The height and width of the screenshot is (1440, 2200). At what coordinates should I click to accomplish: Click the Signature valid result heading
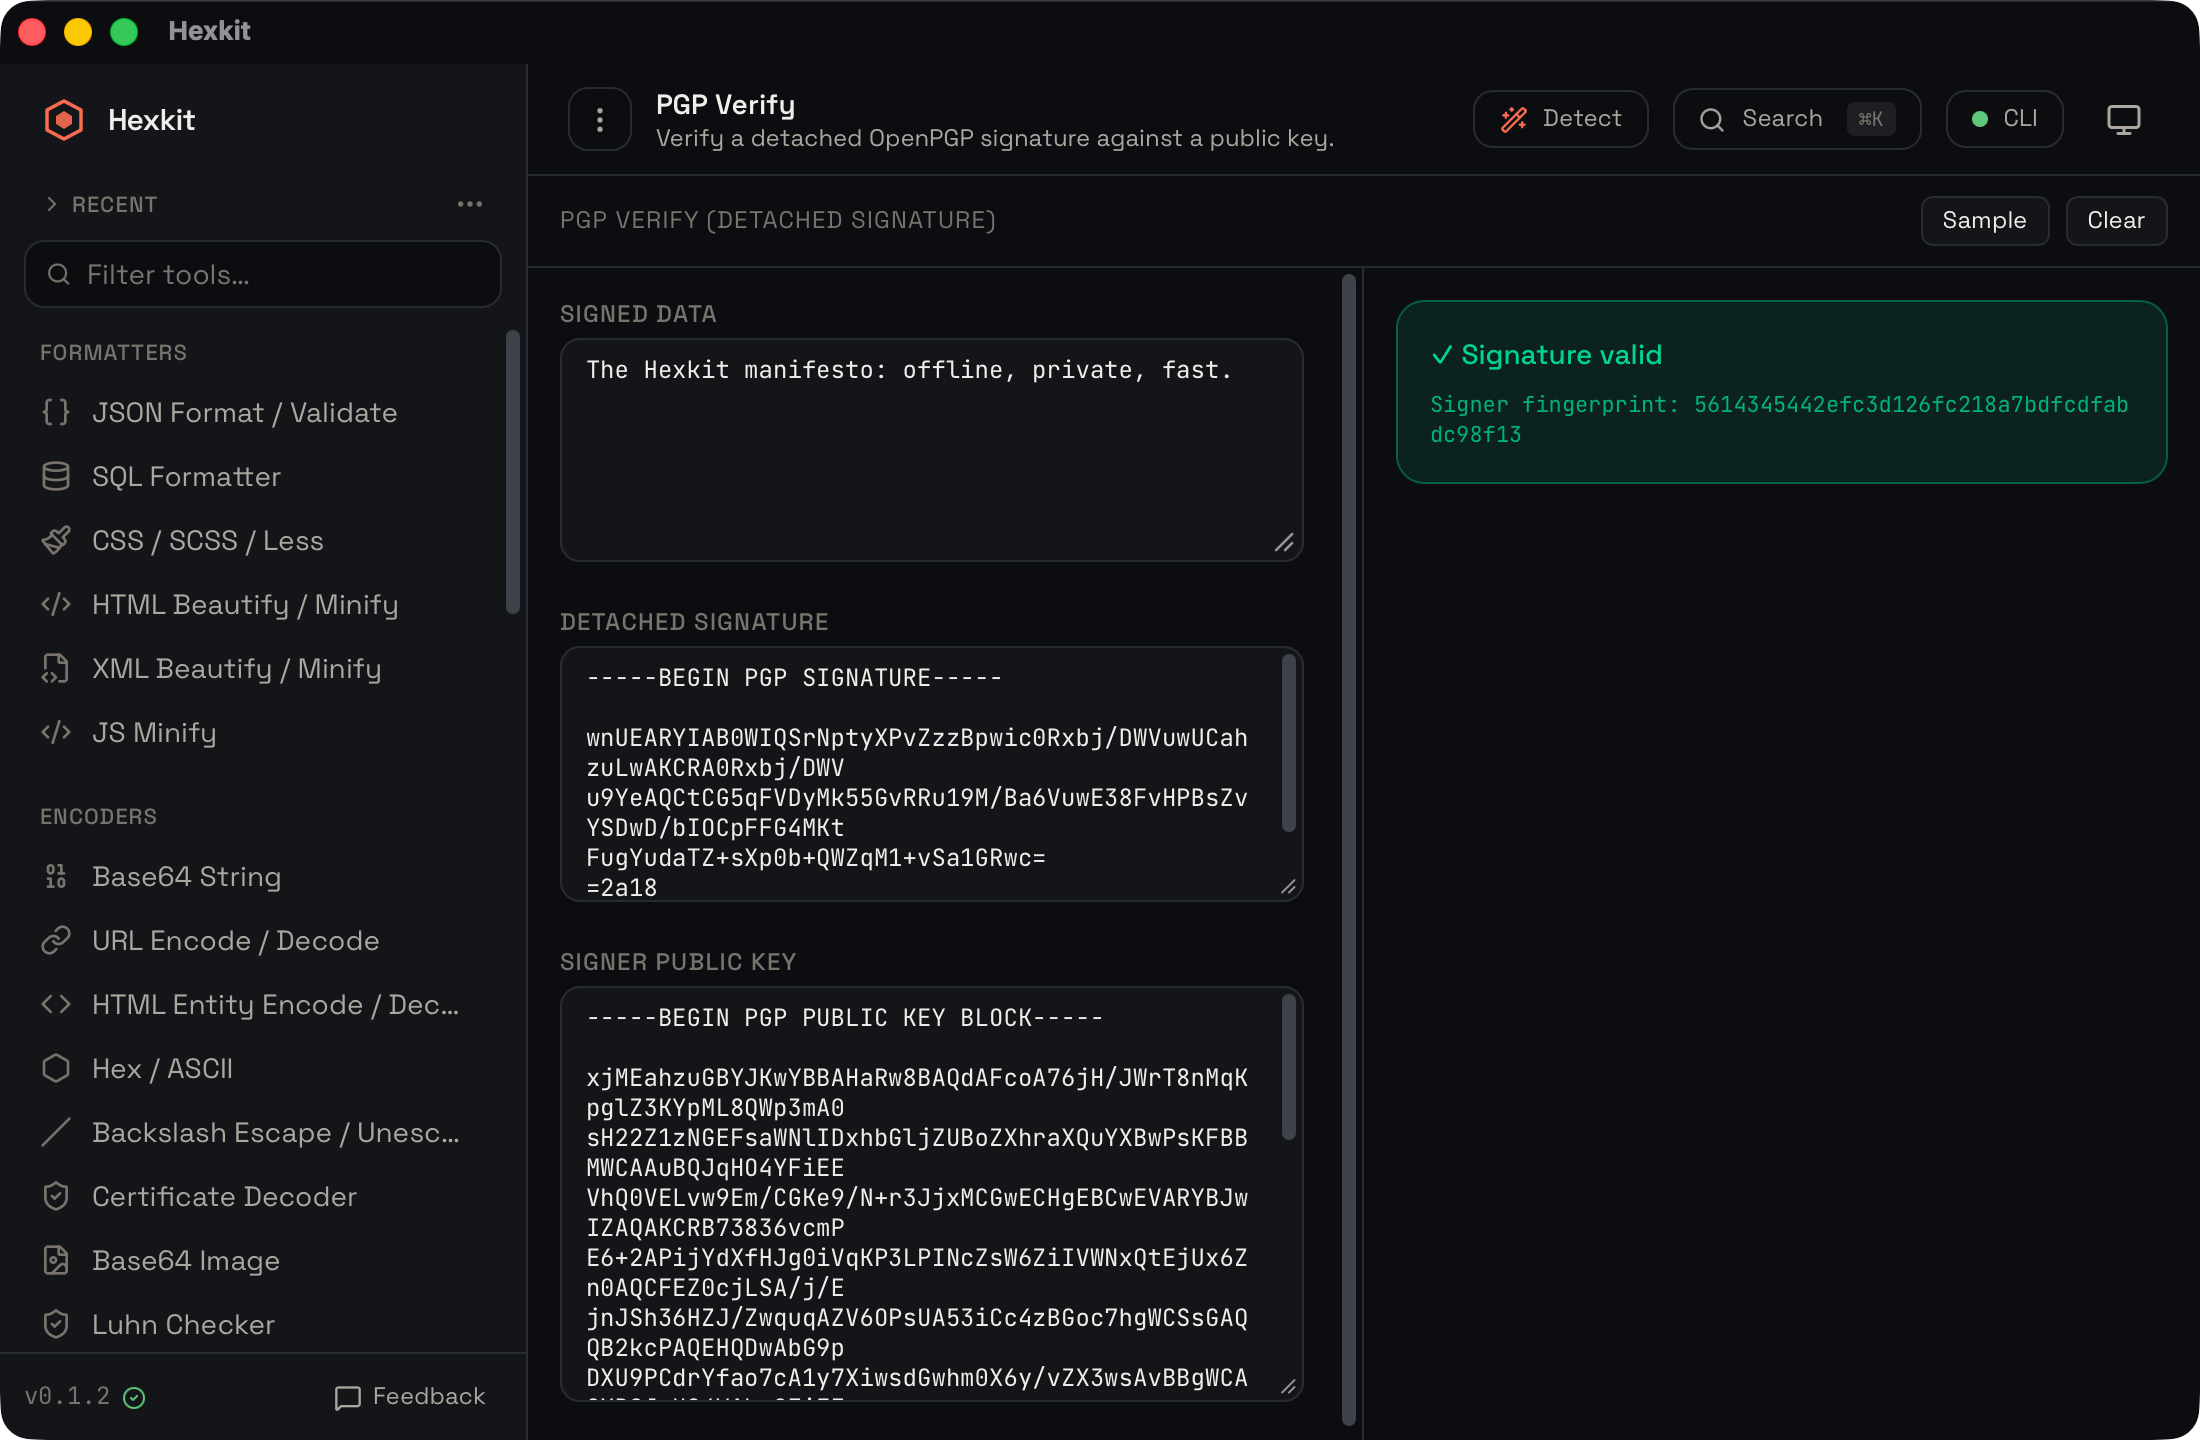coord(1547,355)
